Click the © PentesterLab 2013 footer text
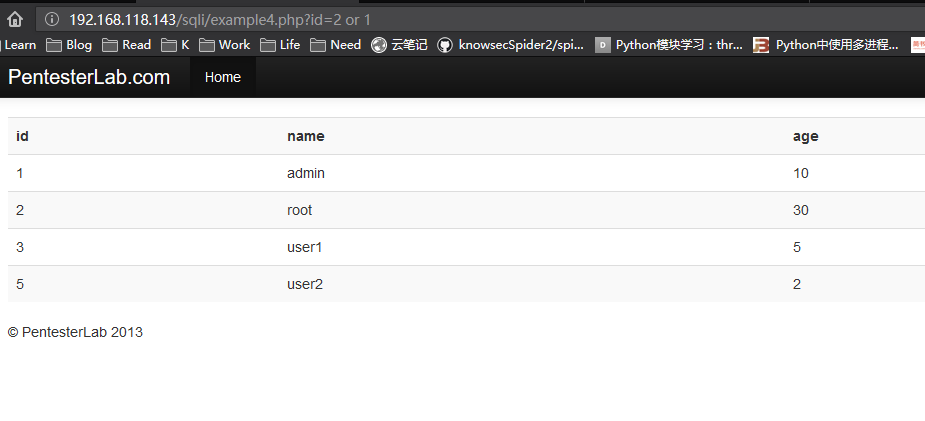This screenshot has width=925, height=421. (75, 332)
